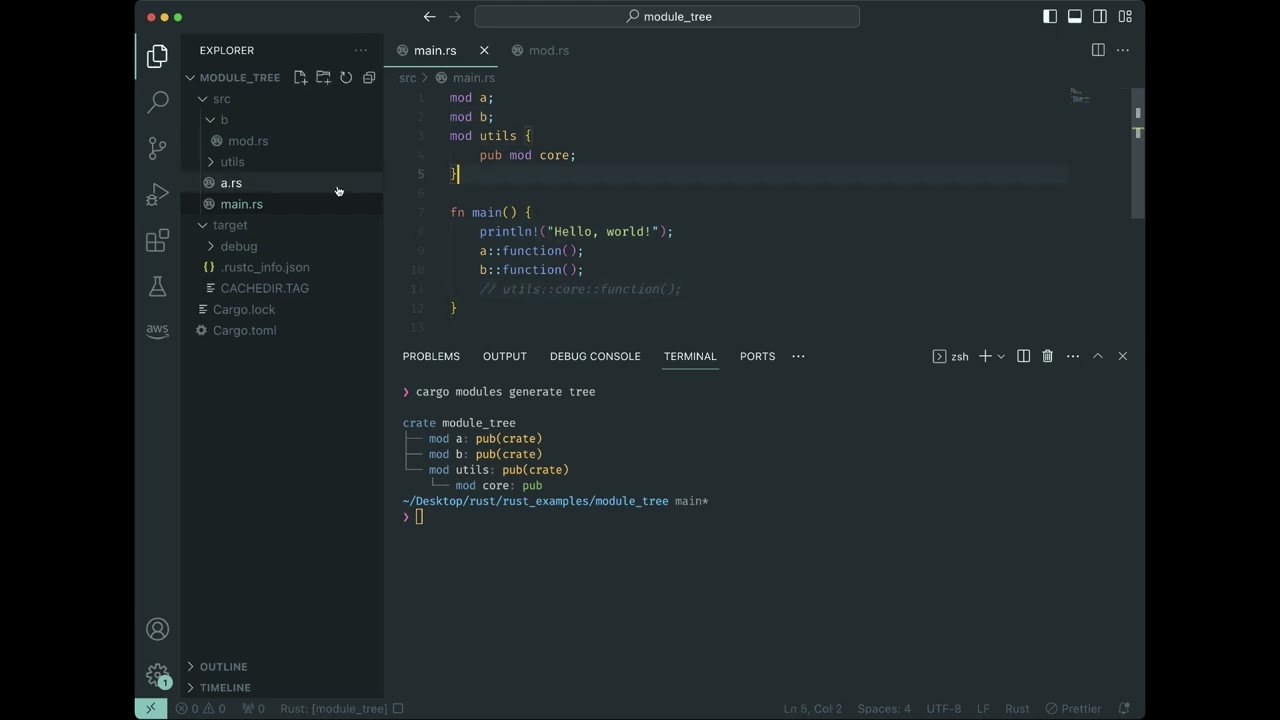
Task: Refresh the Explorer file tree
Action: (346, 77)
